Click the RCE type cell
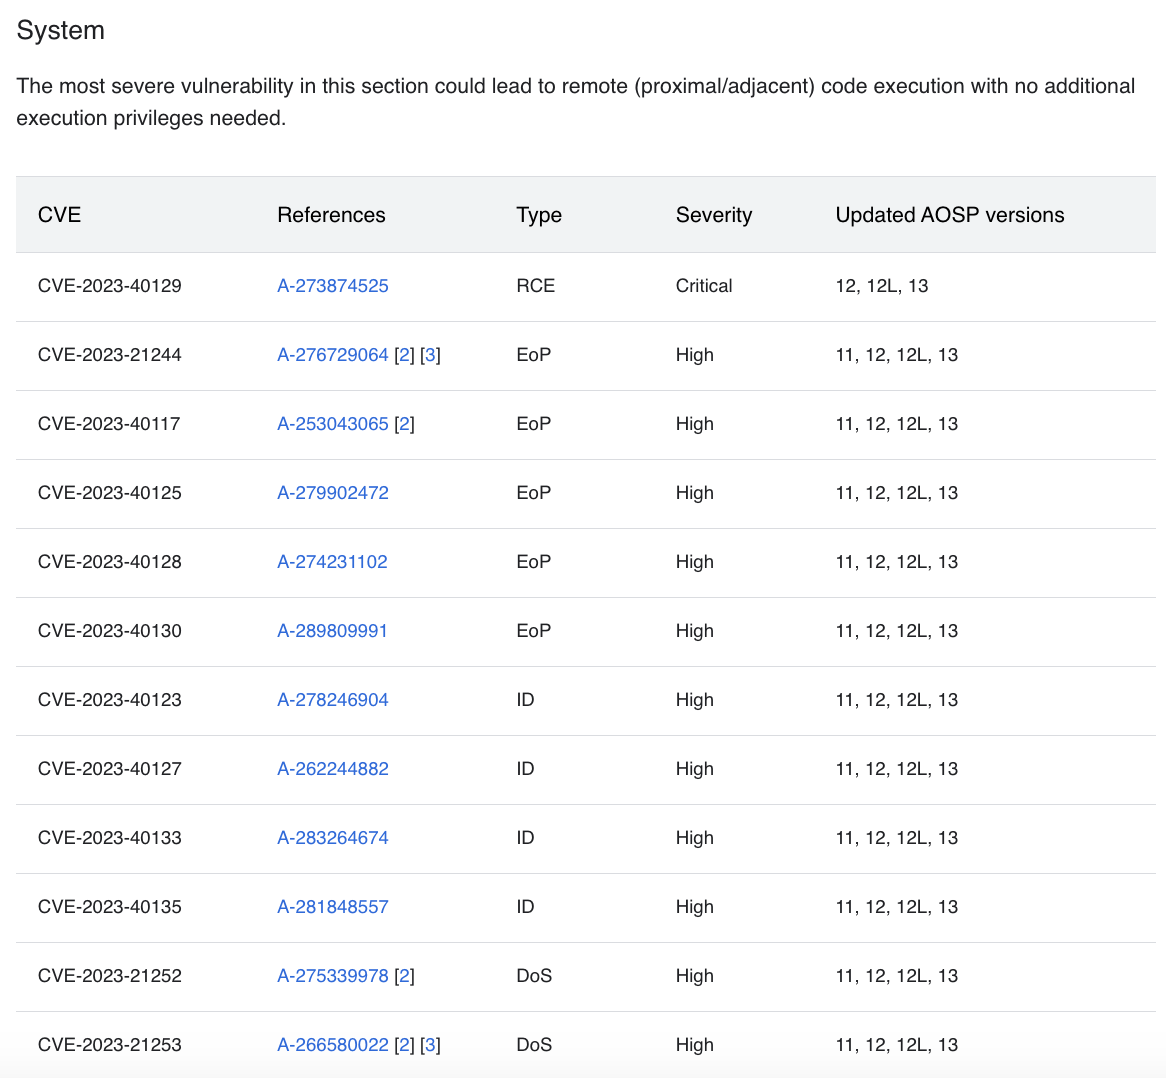 point(535,286)
